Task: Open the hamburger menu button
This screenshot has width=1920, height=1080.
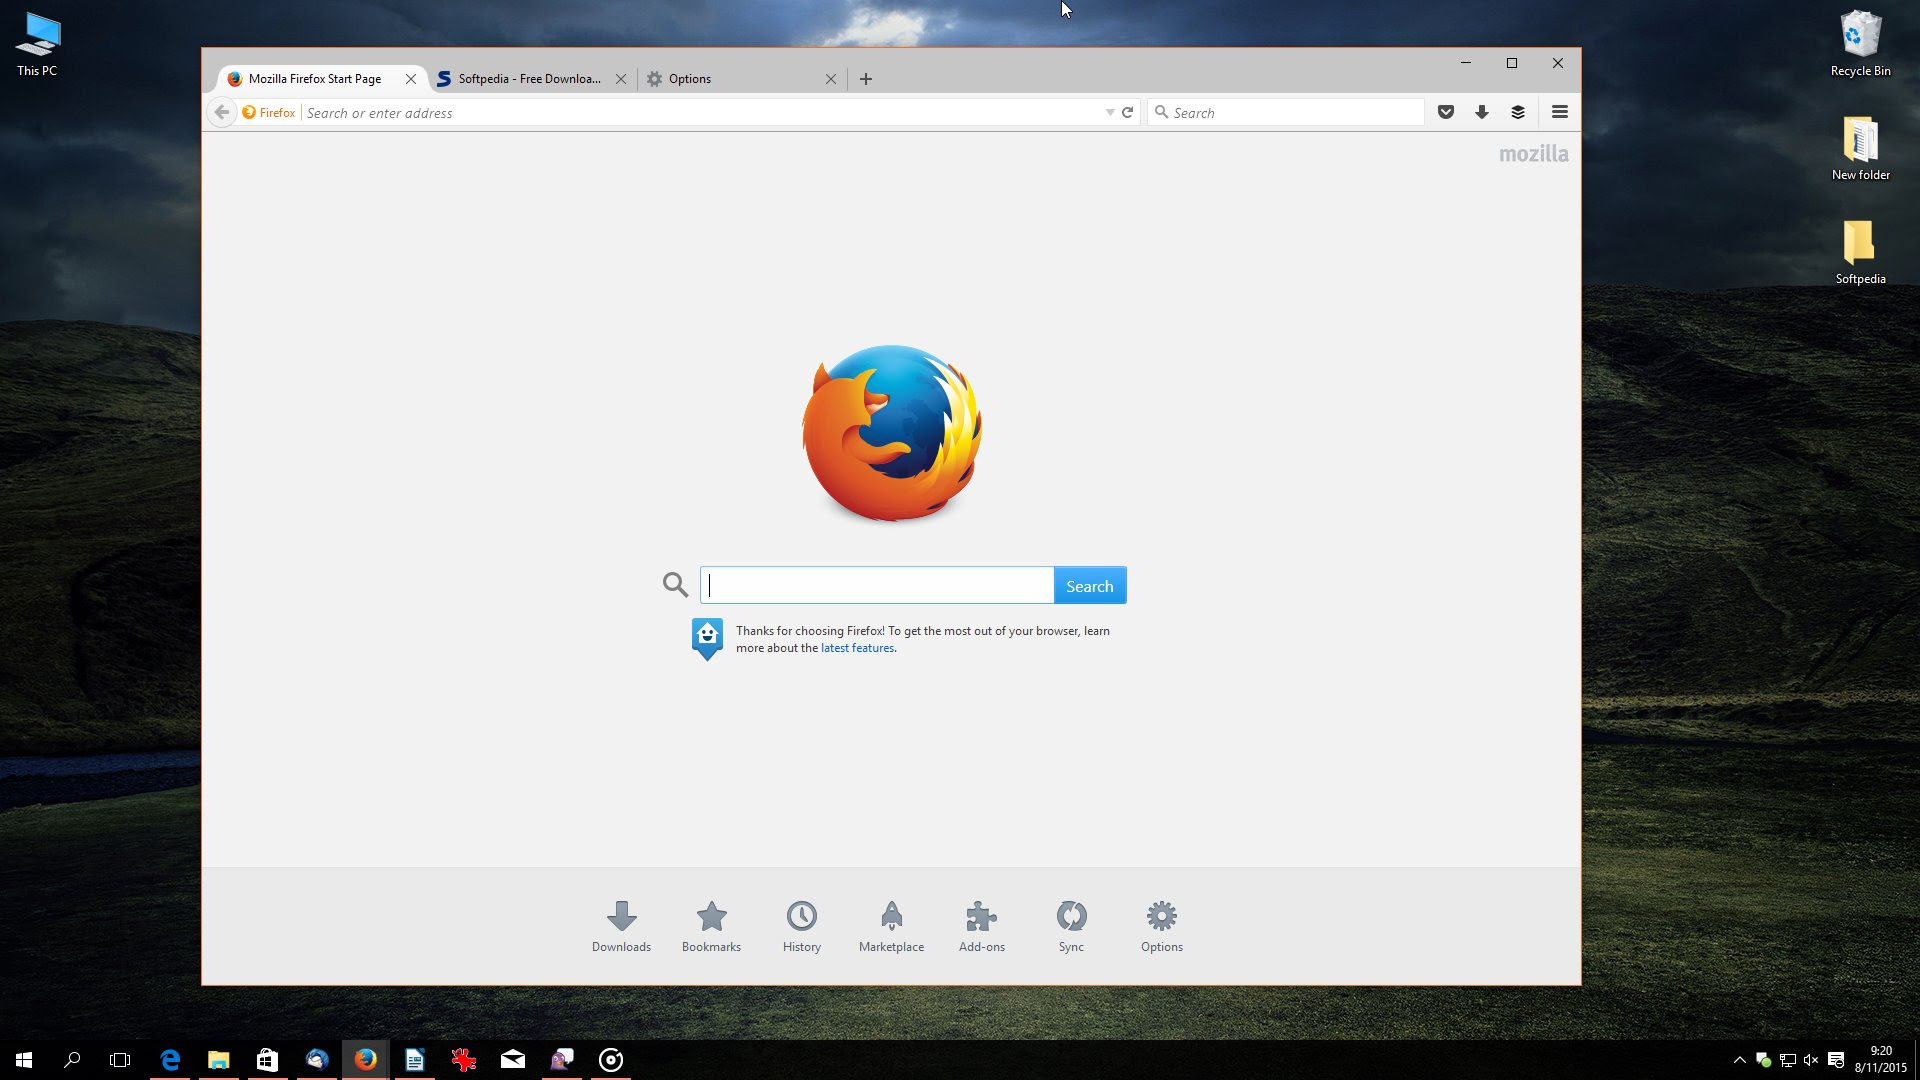Action: pyautogui.click(x=1559, y=112)
